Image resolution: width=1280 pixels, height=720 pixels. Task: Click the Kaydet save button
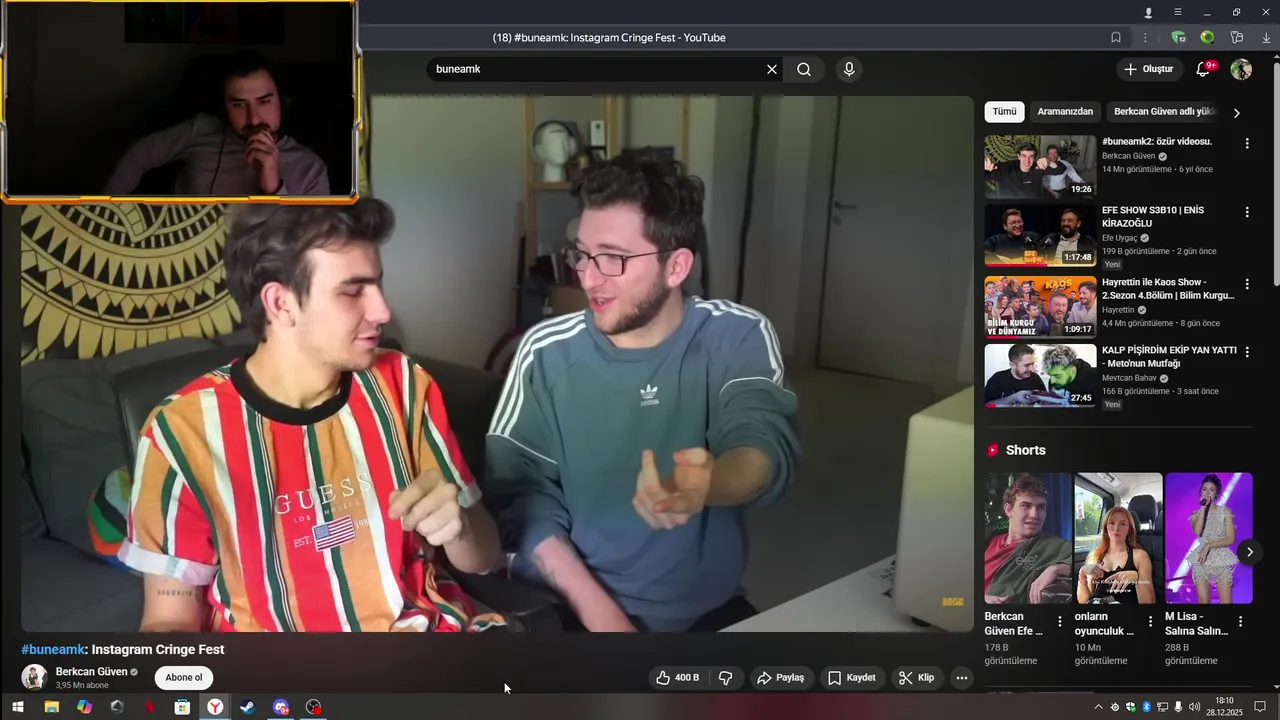point(852,678)
